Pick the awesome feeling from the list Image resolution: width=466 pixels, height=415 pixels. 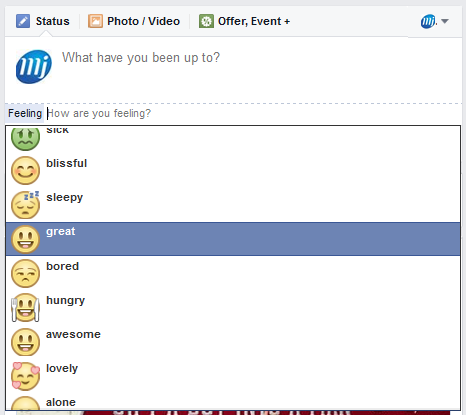(233, 342)
